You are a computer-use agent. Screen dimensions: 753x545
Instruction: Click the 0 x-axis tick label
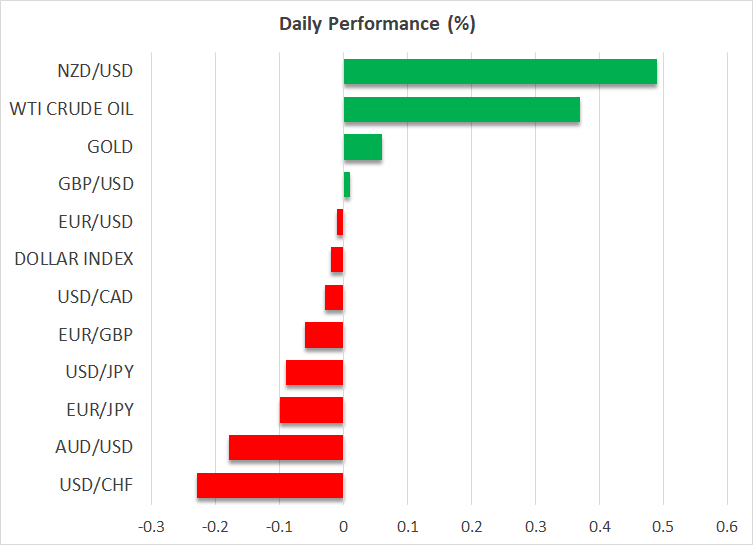click(x=343, y=526)
